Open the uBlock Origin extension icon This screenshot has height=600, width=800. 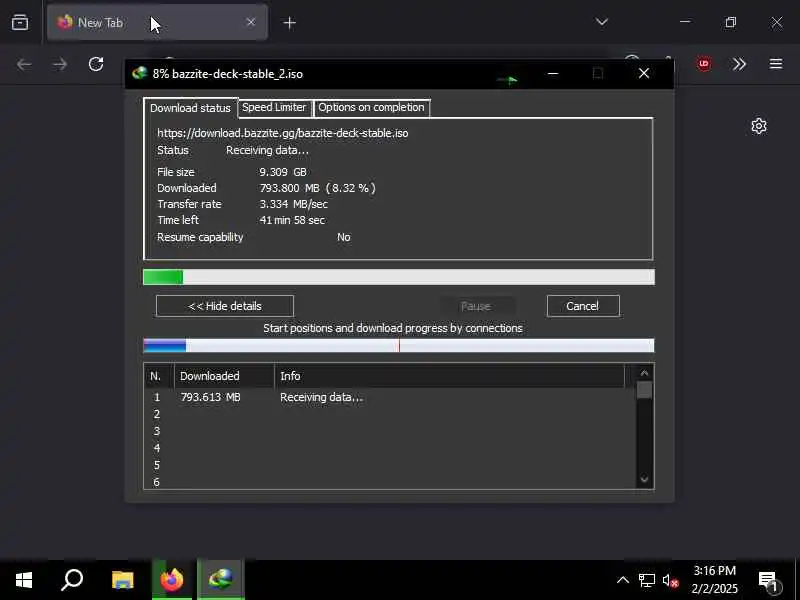(x=704, y=64)
